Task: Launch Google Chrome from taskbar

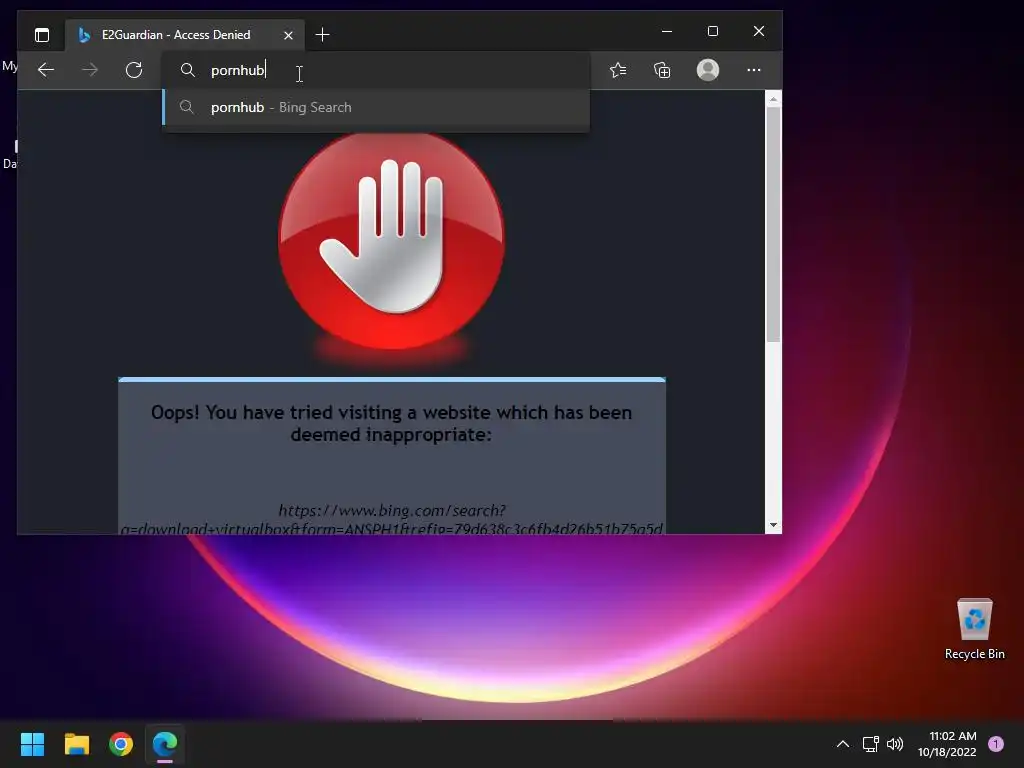Action: point(121,744)
